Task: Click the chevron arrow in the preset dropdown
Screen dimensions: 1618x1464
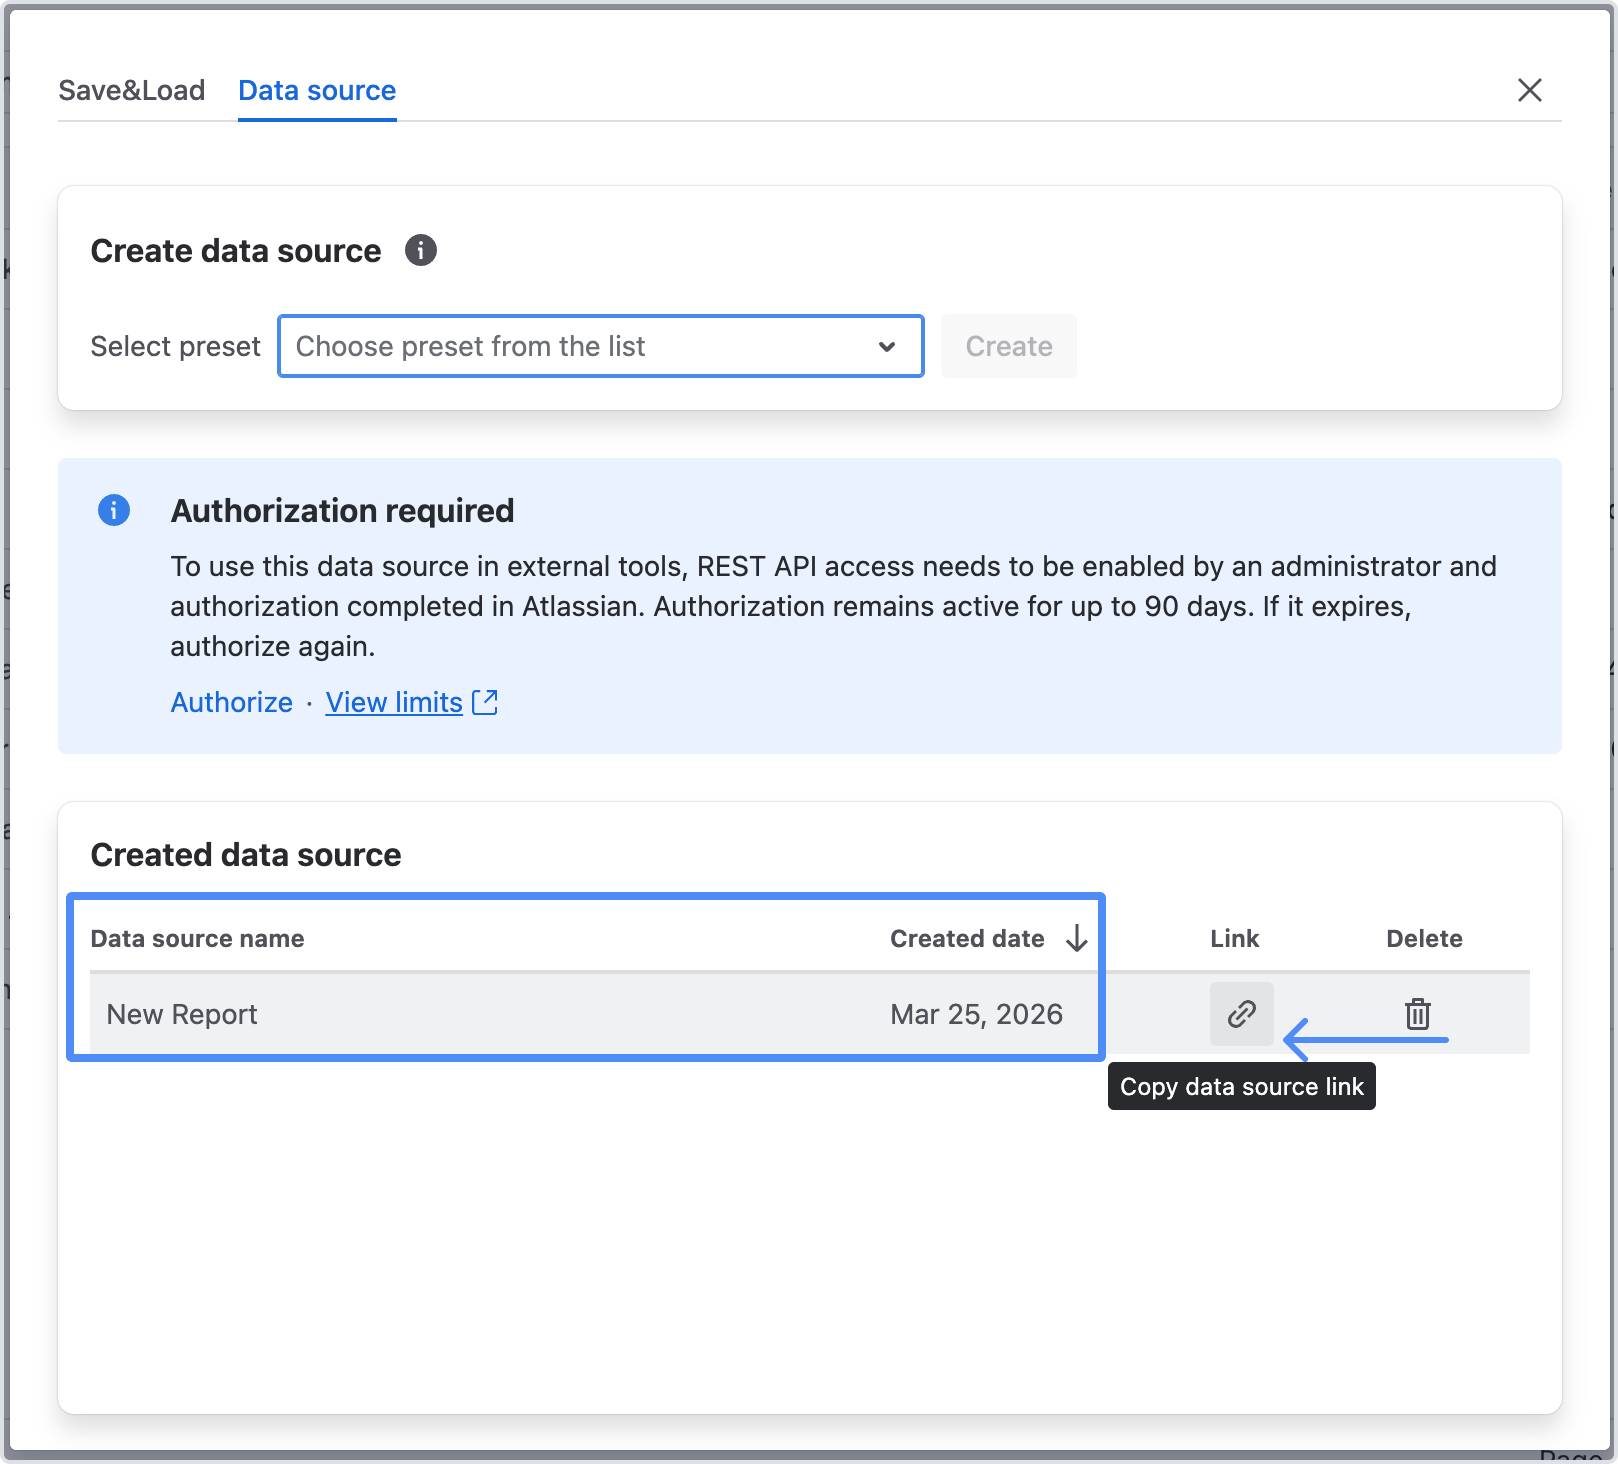Action: [x=886, y=347]
